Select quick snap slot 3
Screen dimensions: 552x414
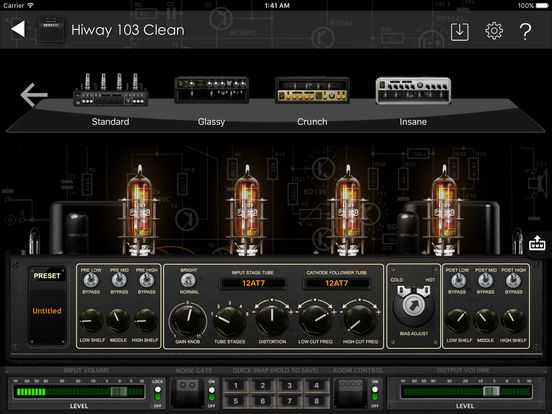pyautogui.click(x=289, y=386)
